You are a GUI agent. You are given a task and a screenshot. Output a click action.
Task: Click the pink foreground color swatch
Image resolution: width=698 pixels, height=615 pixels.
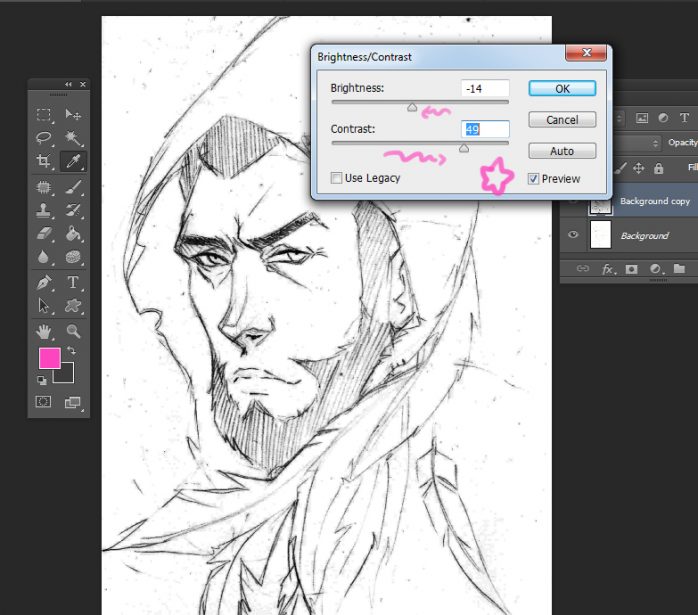[x=49, y=358]
